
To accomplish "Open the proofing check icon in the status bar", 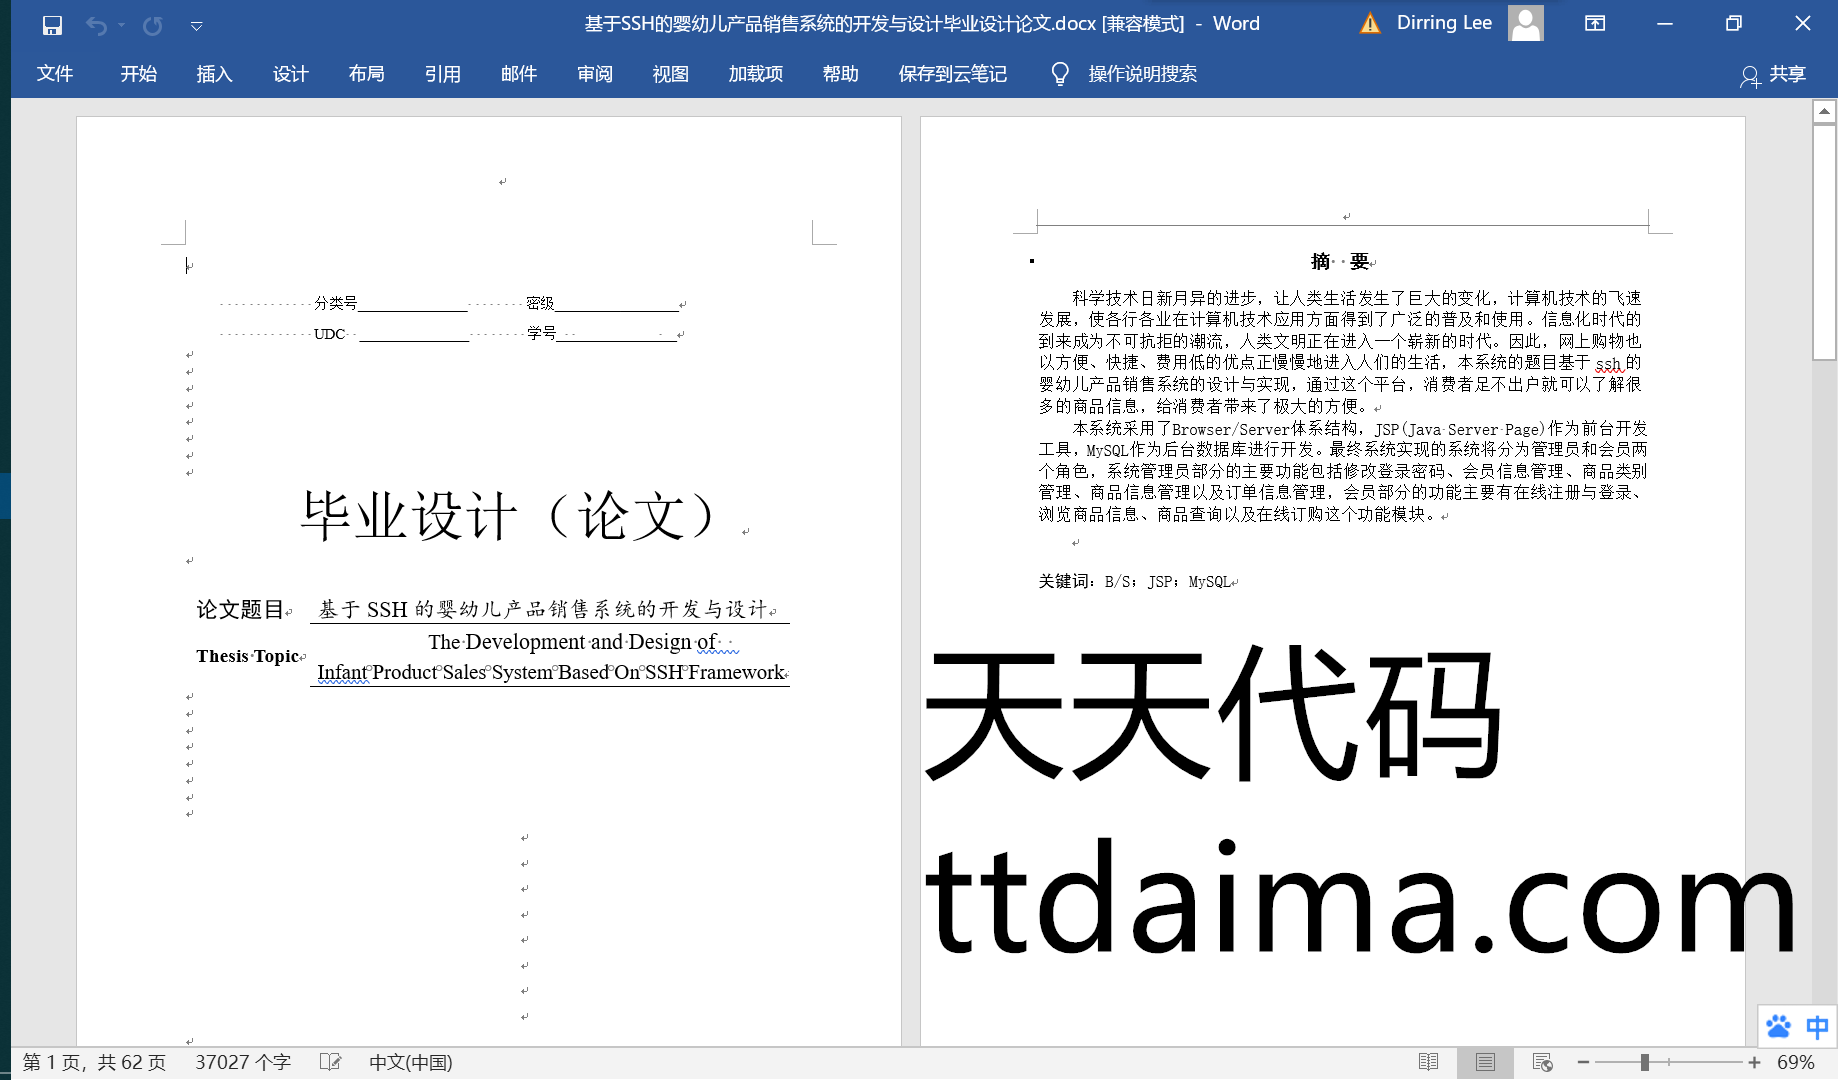I will (x=330, y=1062).
